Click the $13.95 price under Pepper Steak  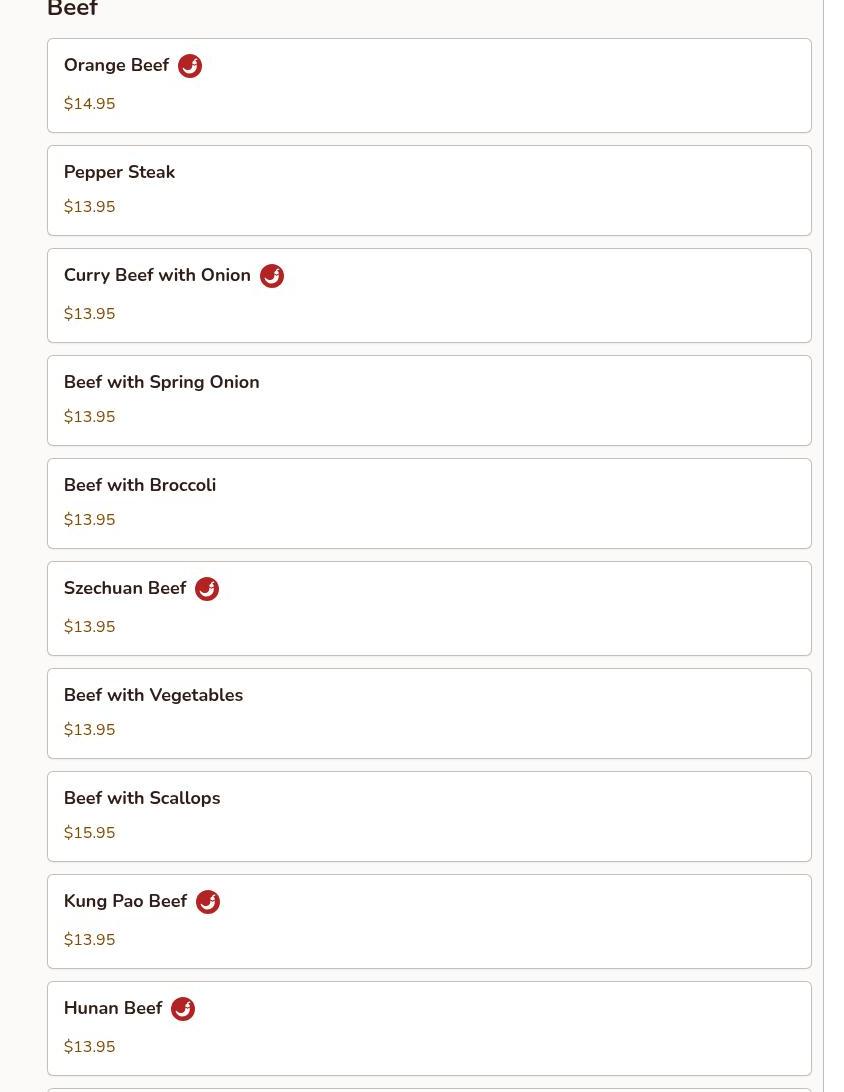click(89, 207)
